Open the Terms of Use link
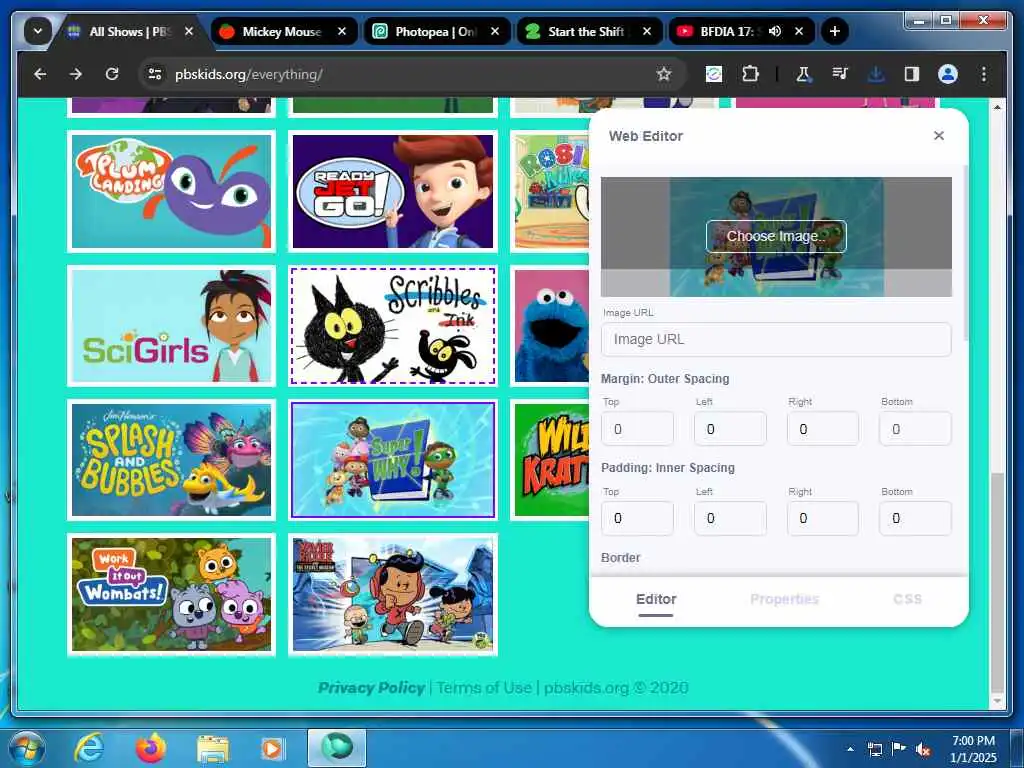 pyautogui.click(x=484, y=688)
